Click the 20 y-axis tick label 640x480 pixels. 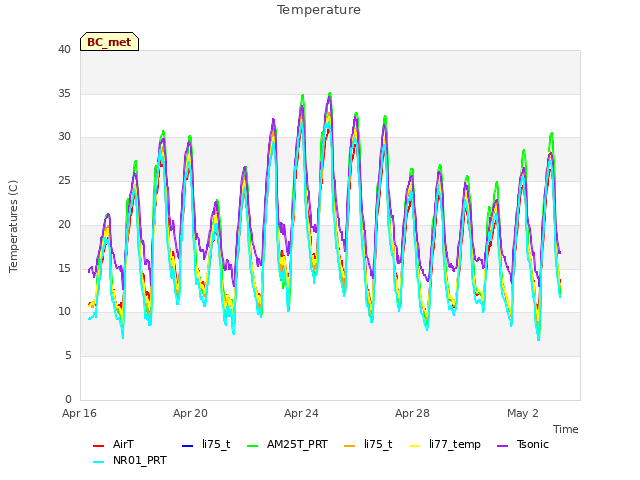[64, 224]
